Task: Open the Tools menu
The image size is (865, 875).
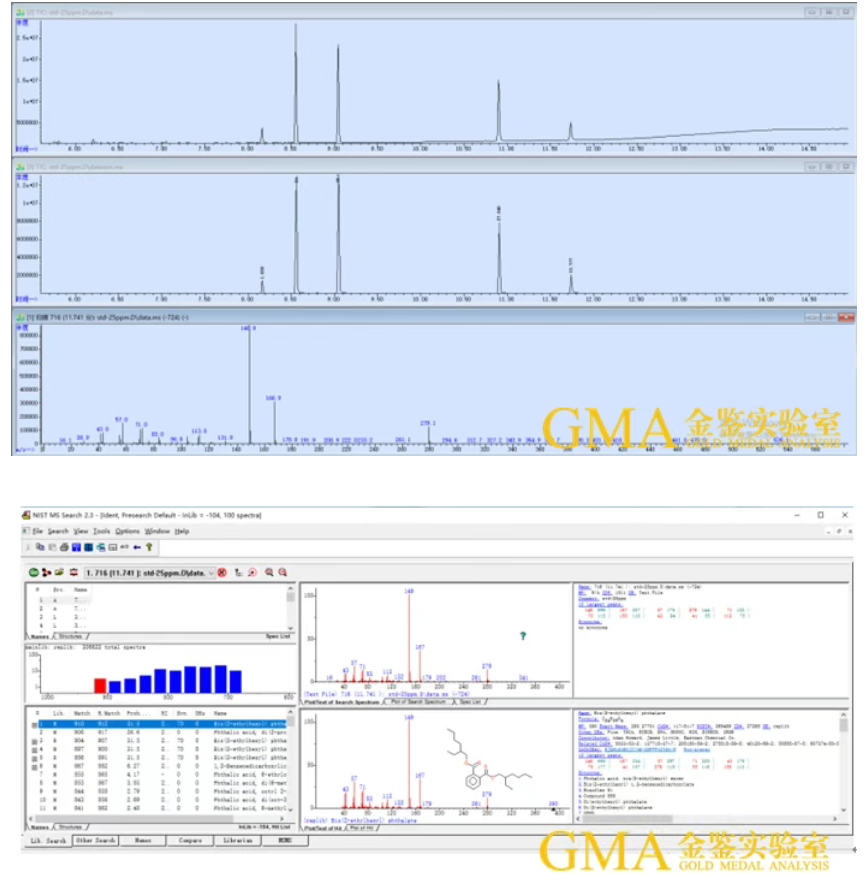Action: point(102,531)
